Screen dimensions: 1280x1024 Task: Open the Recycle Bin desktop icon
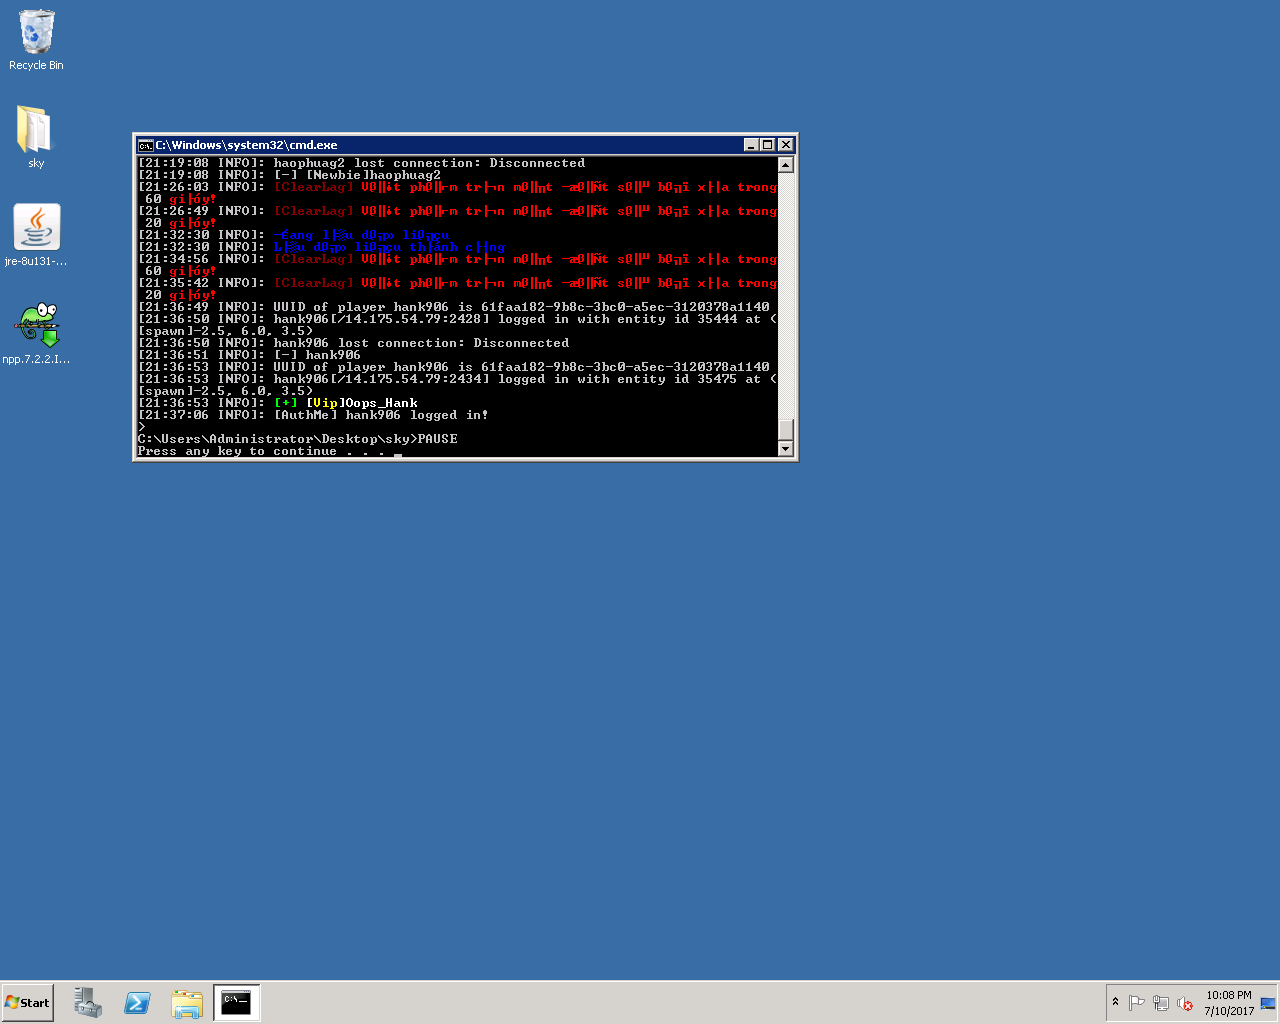(x=36, y=41)
